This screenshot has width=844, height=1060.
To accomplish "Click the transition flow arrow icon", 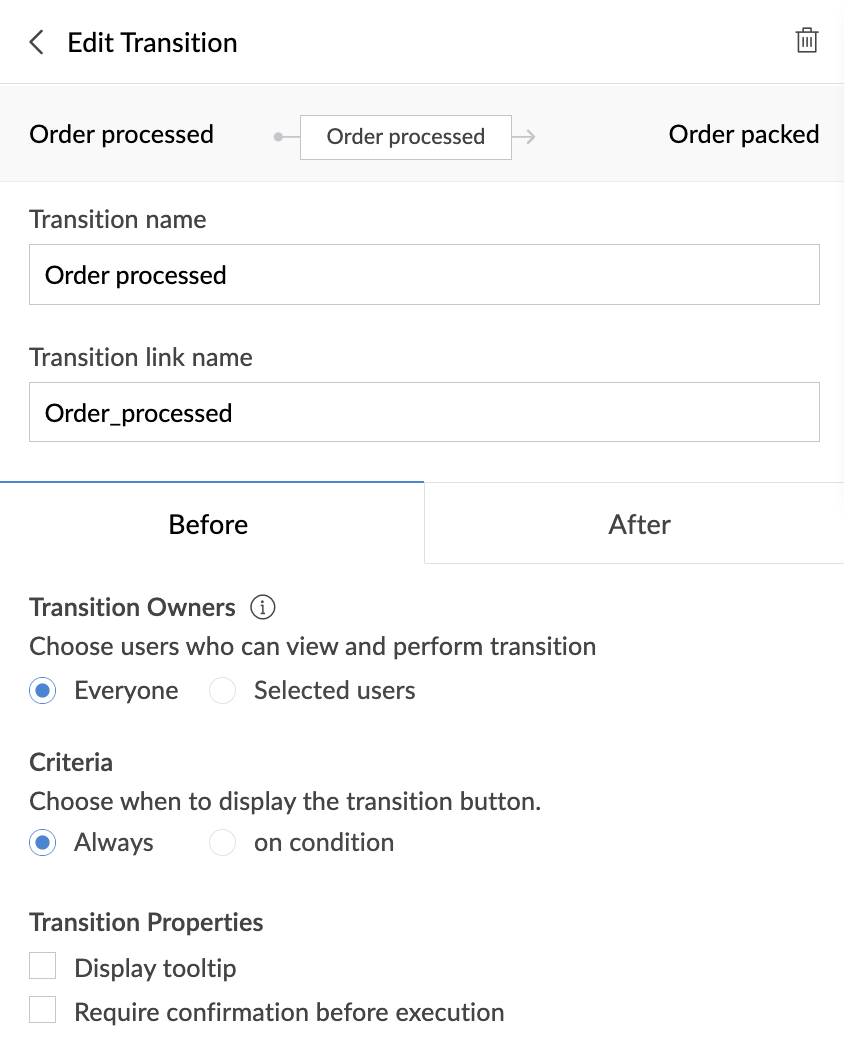I will pos(525,137).
